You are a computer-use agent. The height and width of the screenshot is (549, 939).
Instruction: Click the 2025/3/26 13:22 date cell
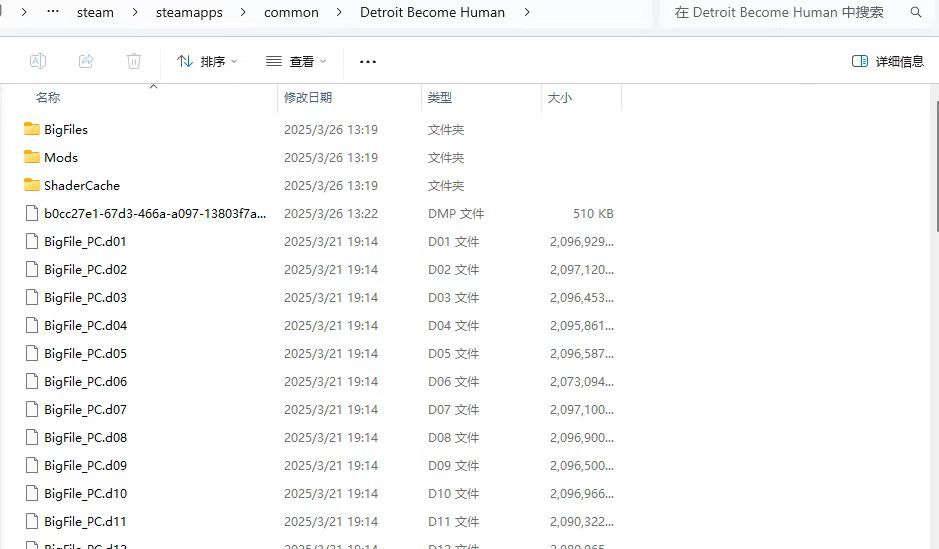pyautogui.click(x=331, y=214)
